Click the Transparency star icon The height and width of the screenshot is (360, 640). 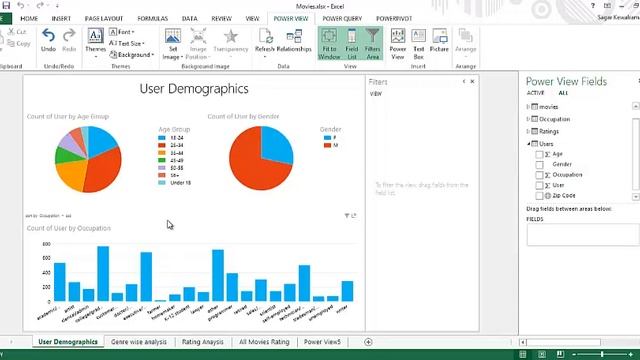(x=231, y=36)
